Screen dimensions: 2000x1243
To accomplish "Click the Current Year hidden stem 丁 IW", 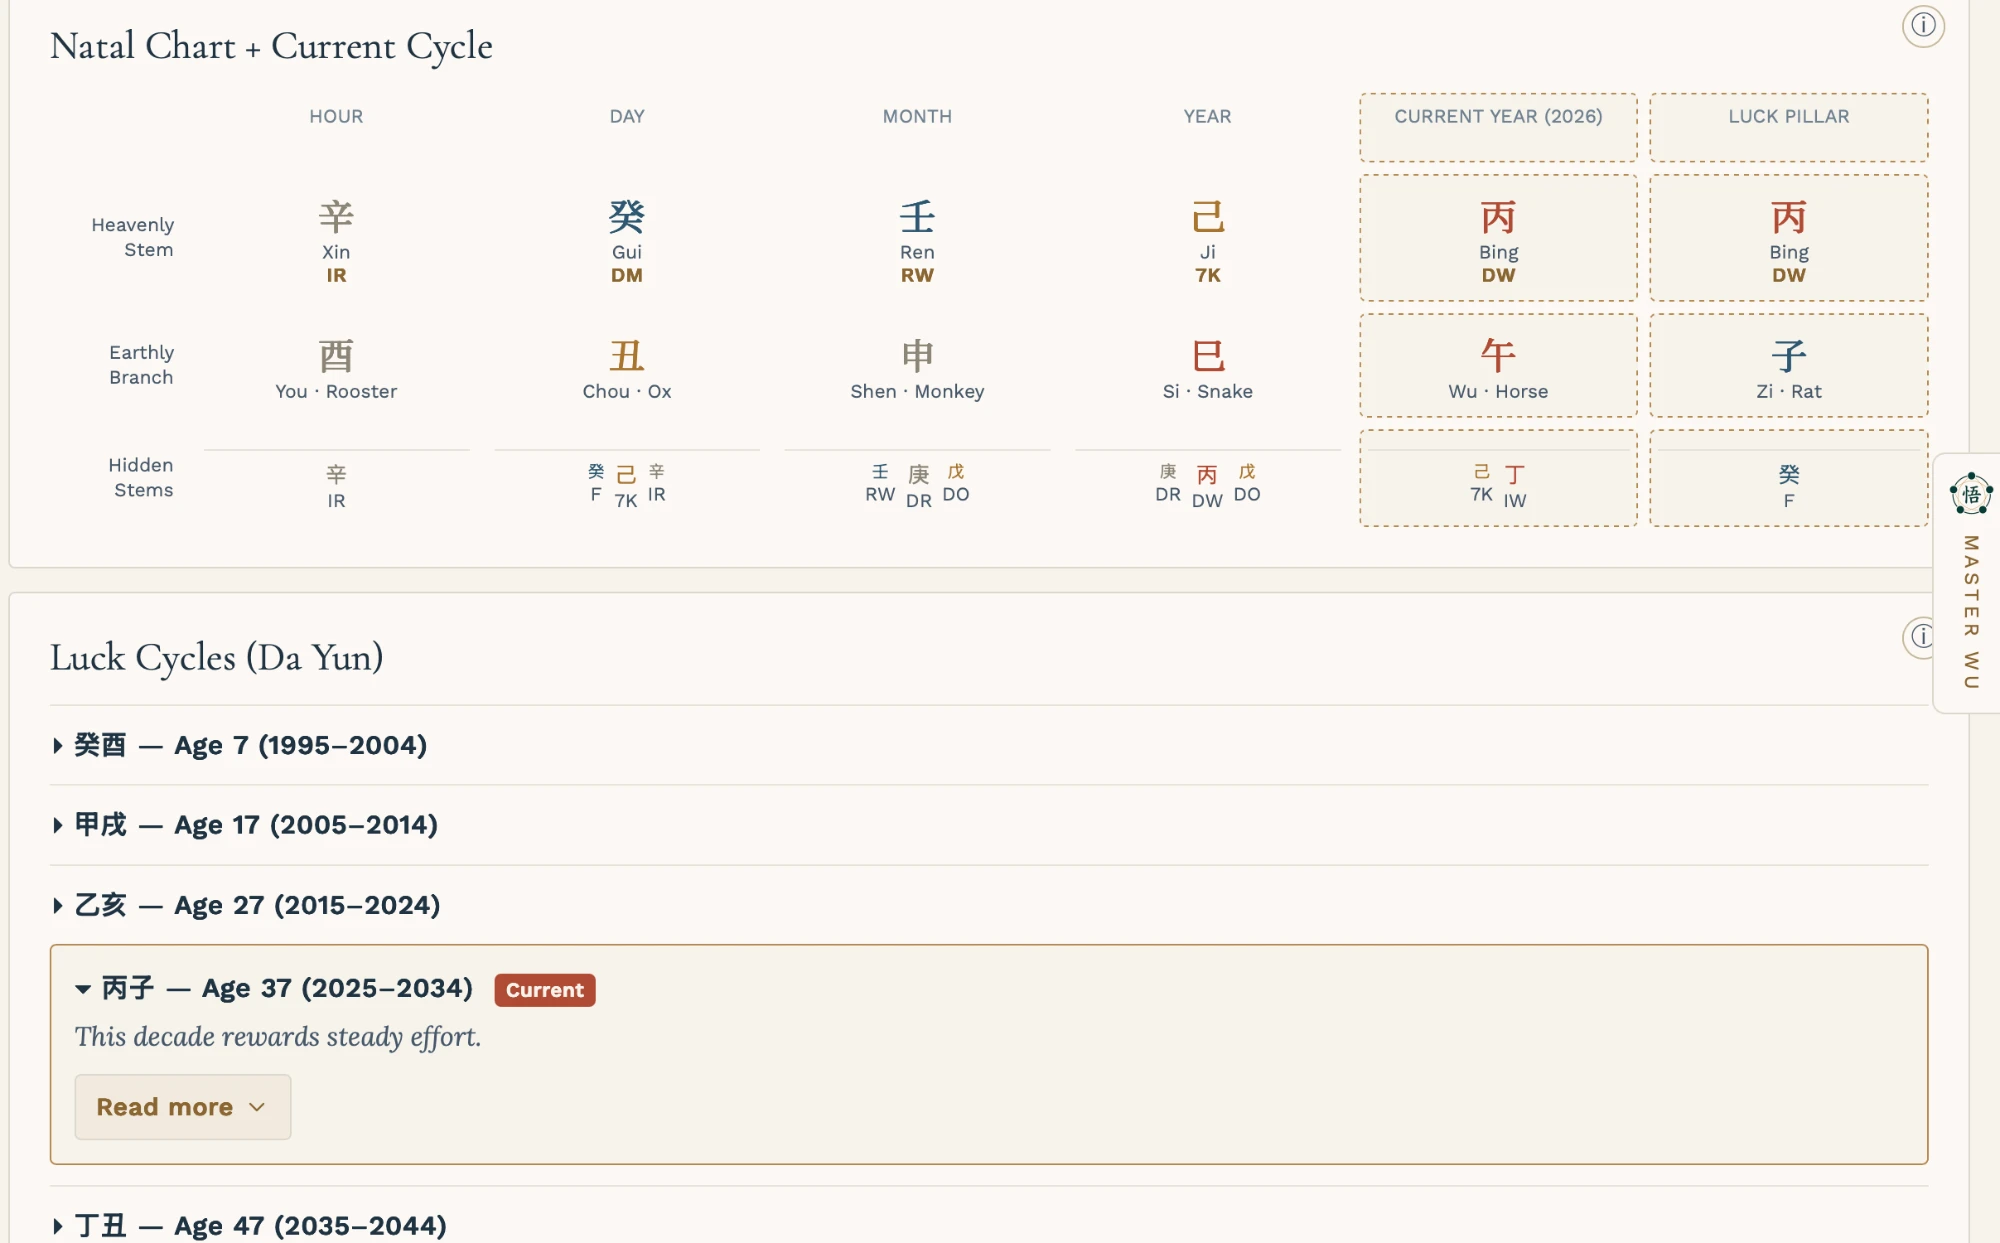I will [1515, 486].
